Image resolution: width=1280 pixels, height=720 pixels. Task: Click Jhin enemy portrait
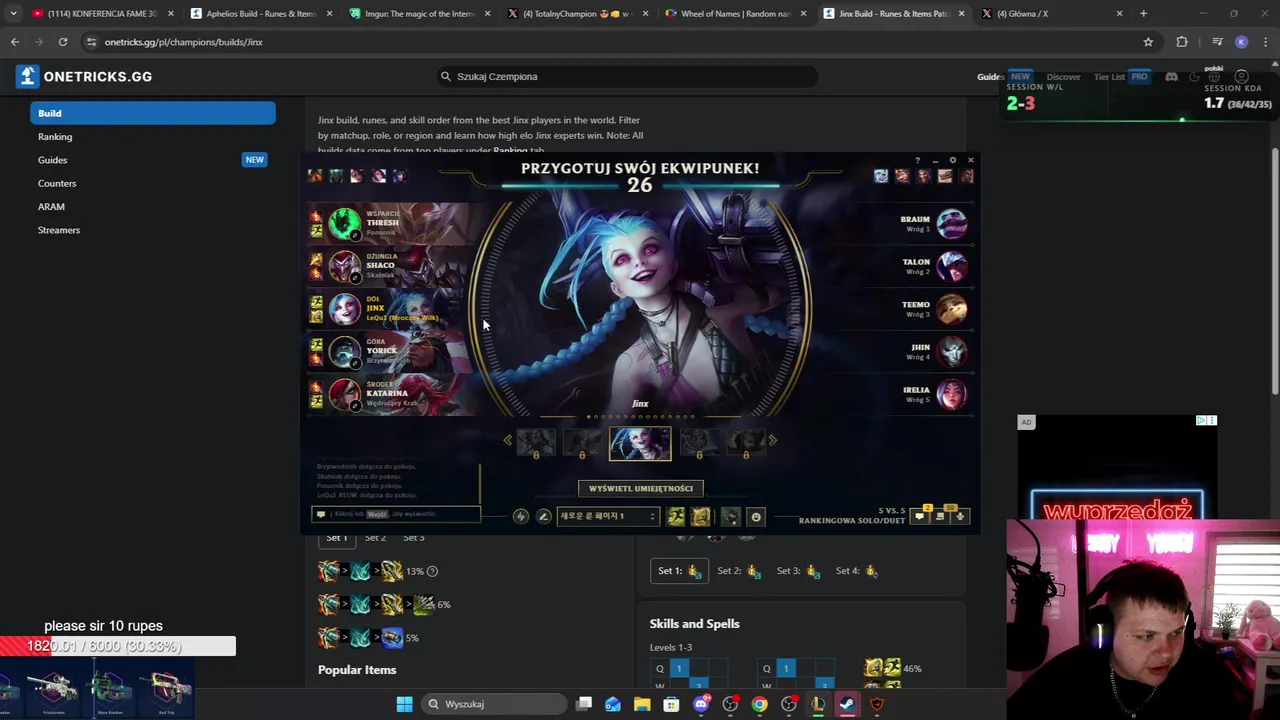coord(951,352)
